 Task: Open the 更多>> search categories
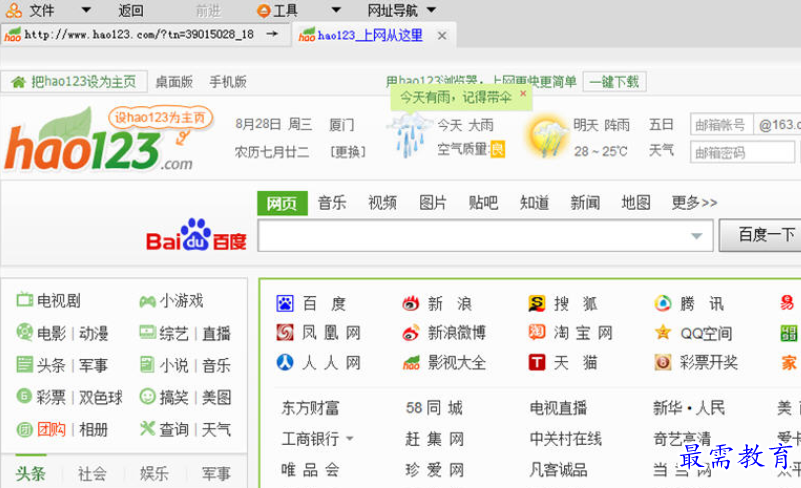(694, 203)
